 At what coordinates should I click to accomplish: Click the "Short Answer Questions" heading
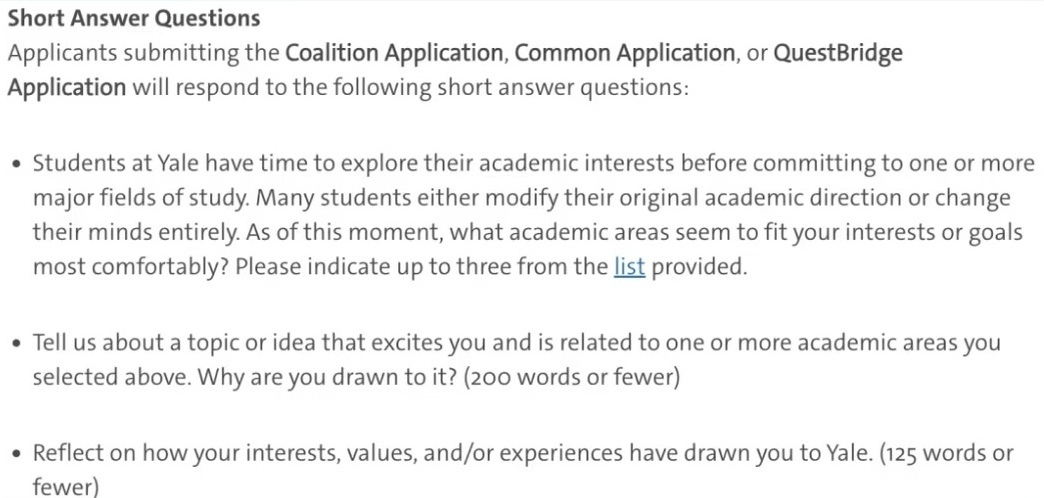click(x=134, y=18)
